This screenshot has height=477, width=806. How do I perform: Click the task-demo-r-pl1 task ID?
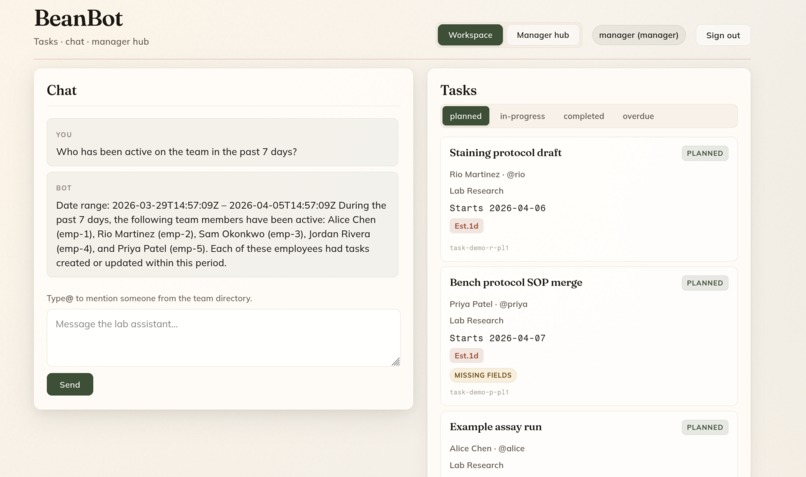coord(479,248)
